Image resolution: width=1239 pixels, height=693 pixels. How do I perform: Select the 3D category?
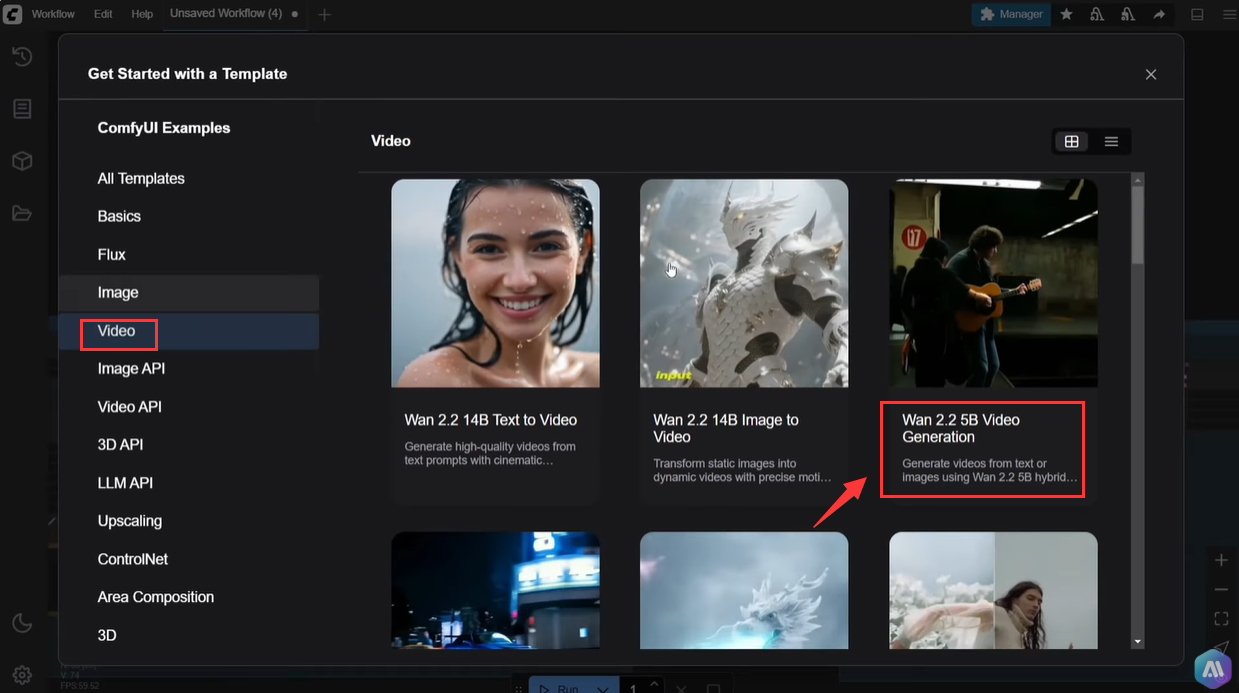tap(189, 635)
